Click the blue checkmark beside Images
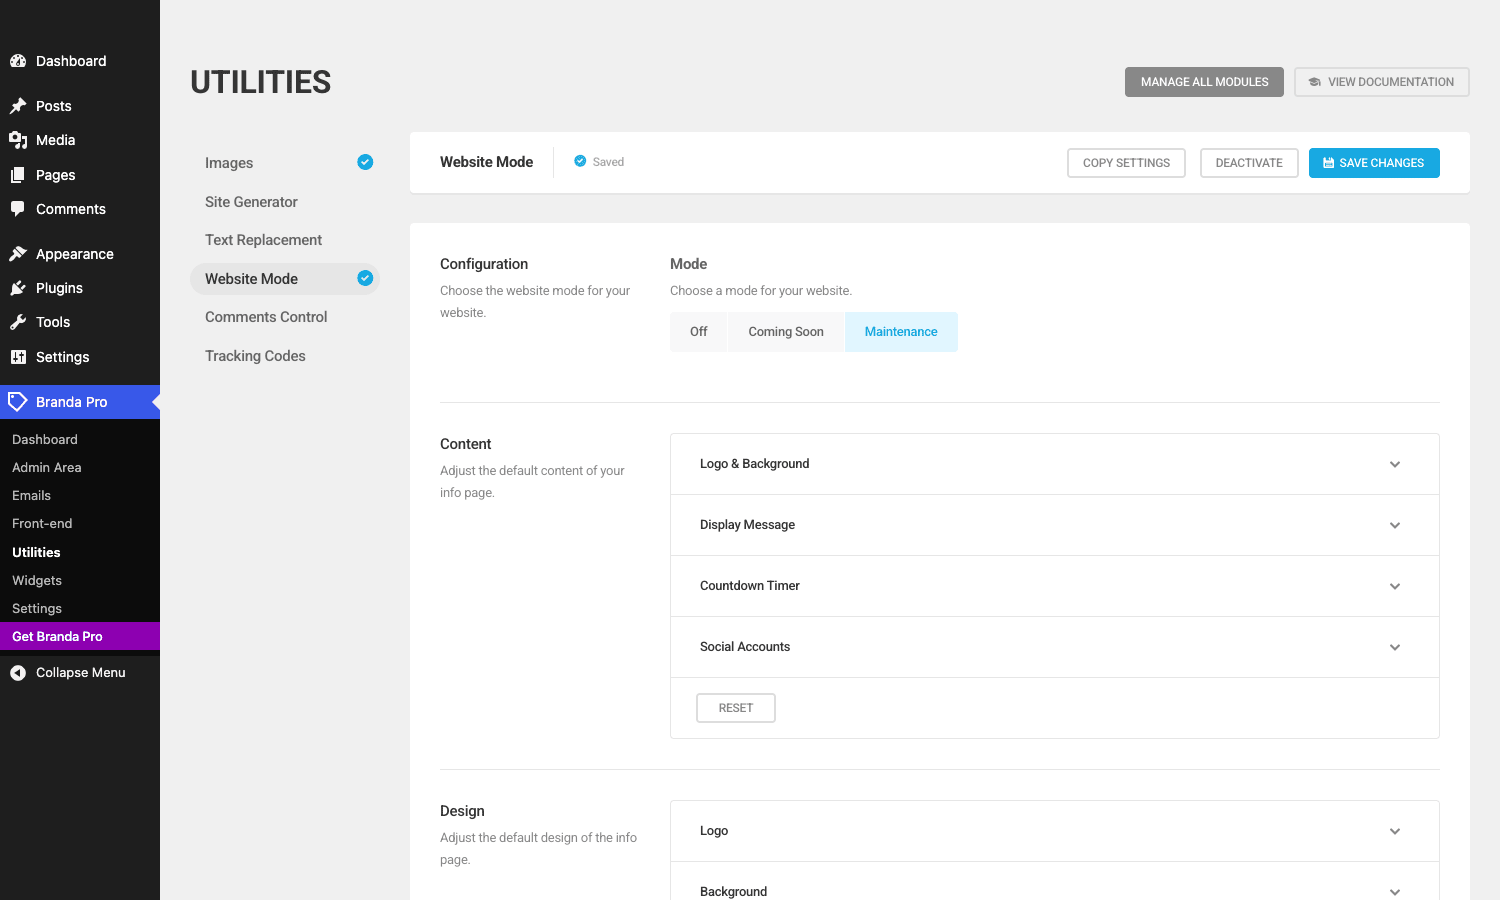1500x900 pixels. (x=365, y=162)
